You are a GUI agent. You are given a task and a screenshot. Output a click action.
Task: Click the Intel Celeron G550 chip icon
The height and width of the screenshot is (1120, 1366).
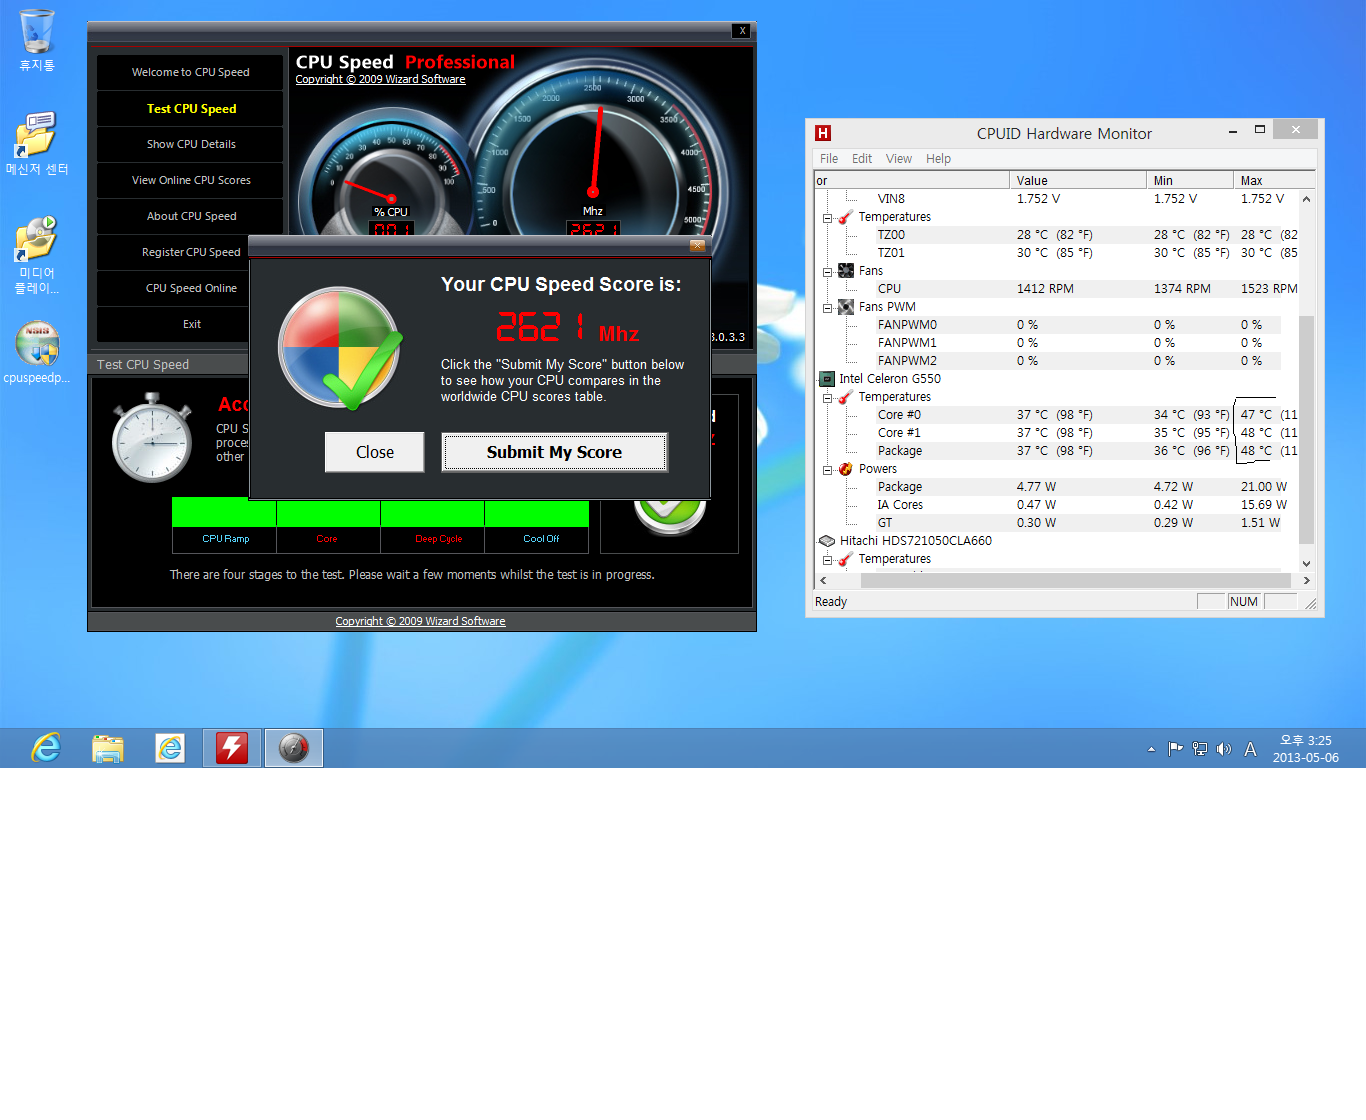tap(827, 379)
